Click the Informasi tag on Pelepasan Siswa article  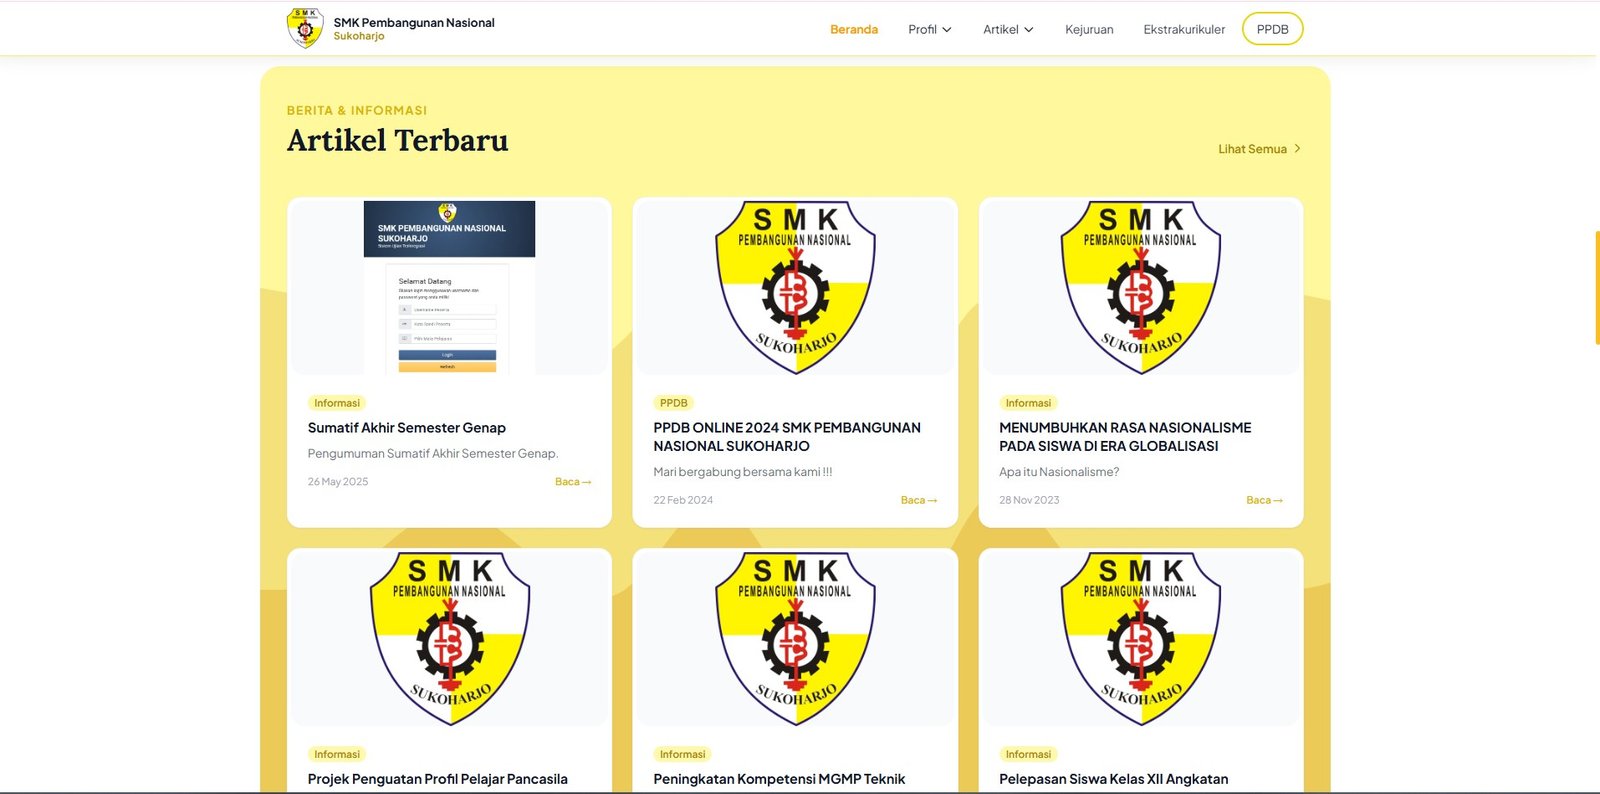pyautogui.click(x=1028, y=754)
